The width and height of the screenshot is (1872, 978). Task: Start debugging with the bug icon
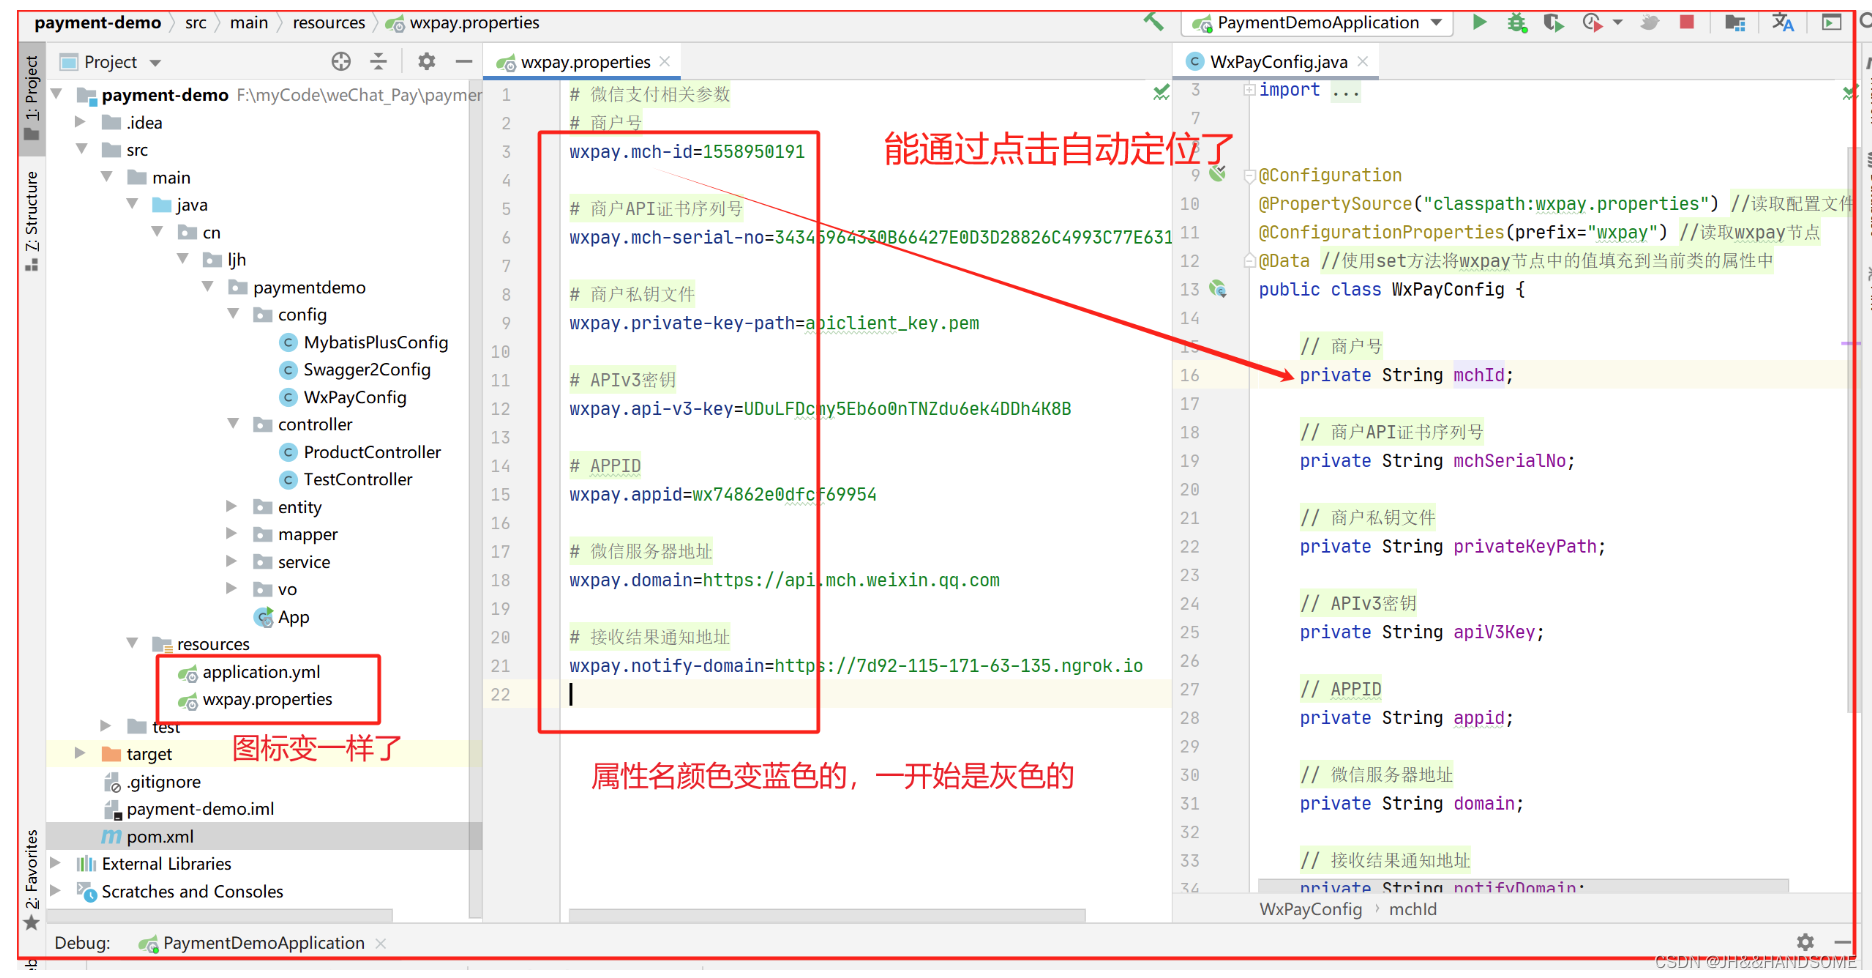[1517, 22]
